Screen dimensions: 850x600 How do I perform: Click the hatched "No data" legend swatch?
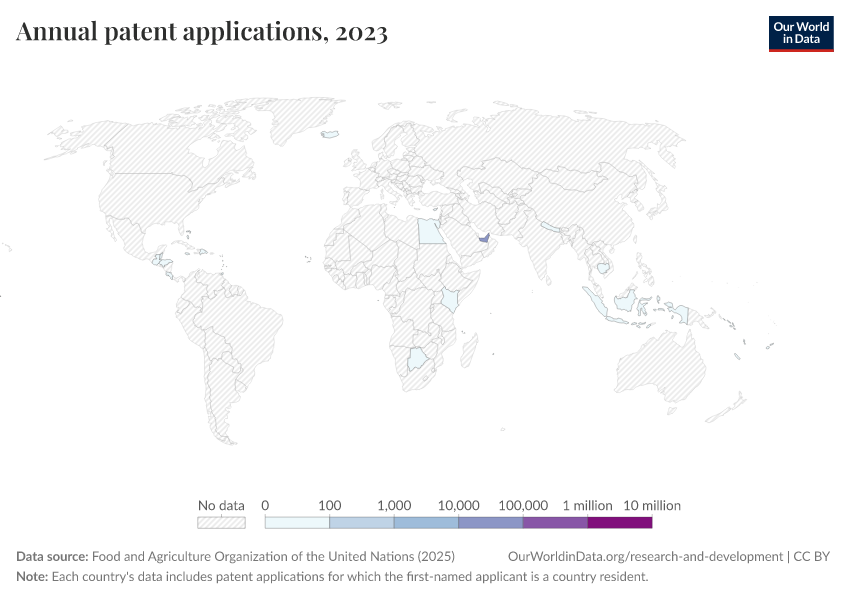(x=222, y=522)
